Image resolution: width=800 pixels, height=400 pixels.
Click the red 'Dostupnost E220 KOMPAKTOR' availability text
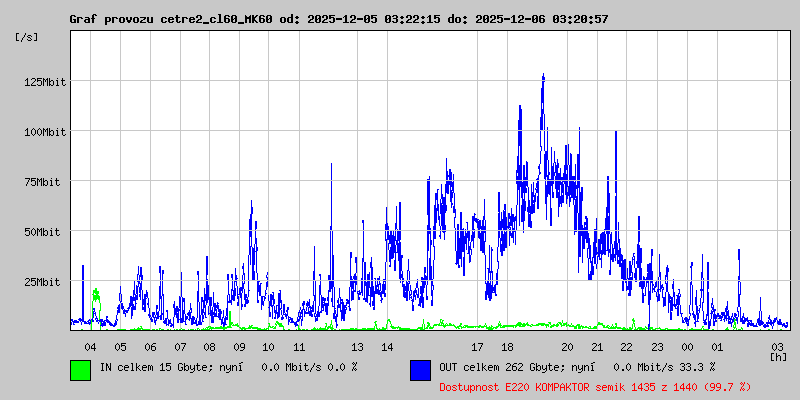point(594,386)
